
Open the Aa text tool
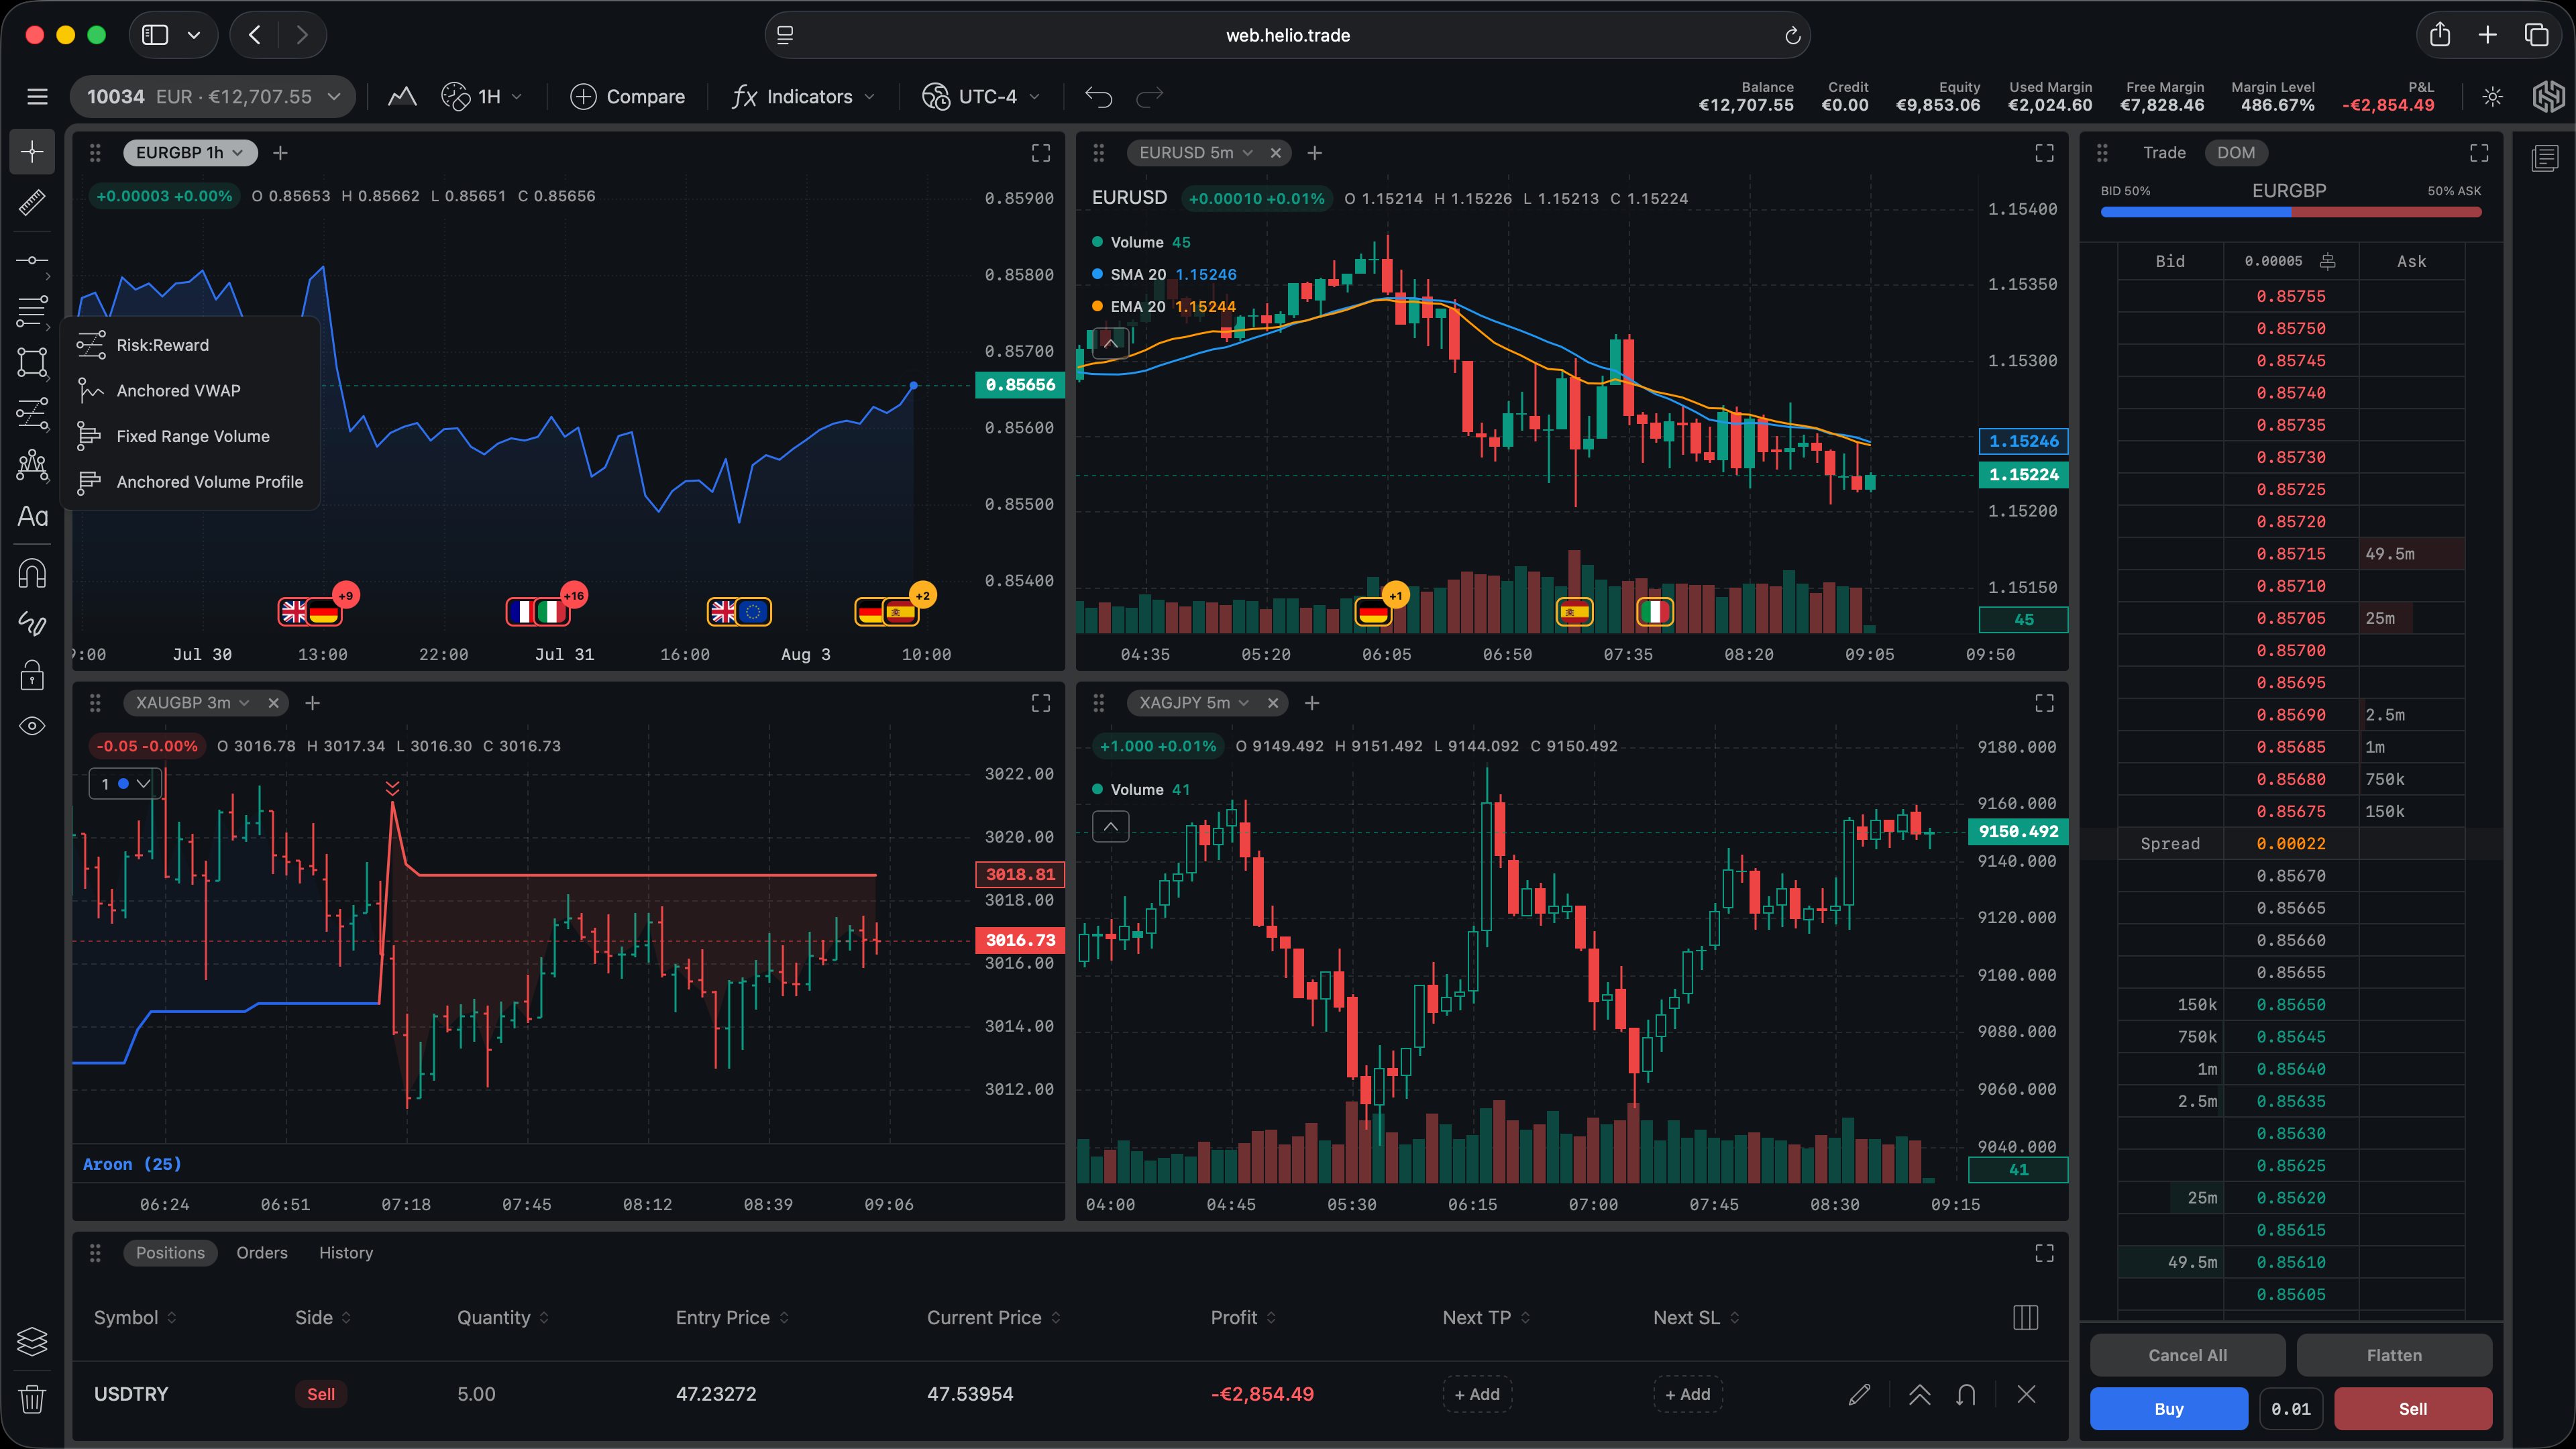pos(32,517)
